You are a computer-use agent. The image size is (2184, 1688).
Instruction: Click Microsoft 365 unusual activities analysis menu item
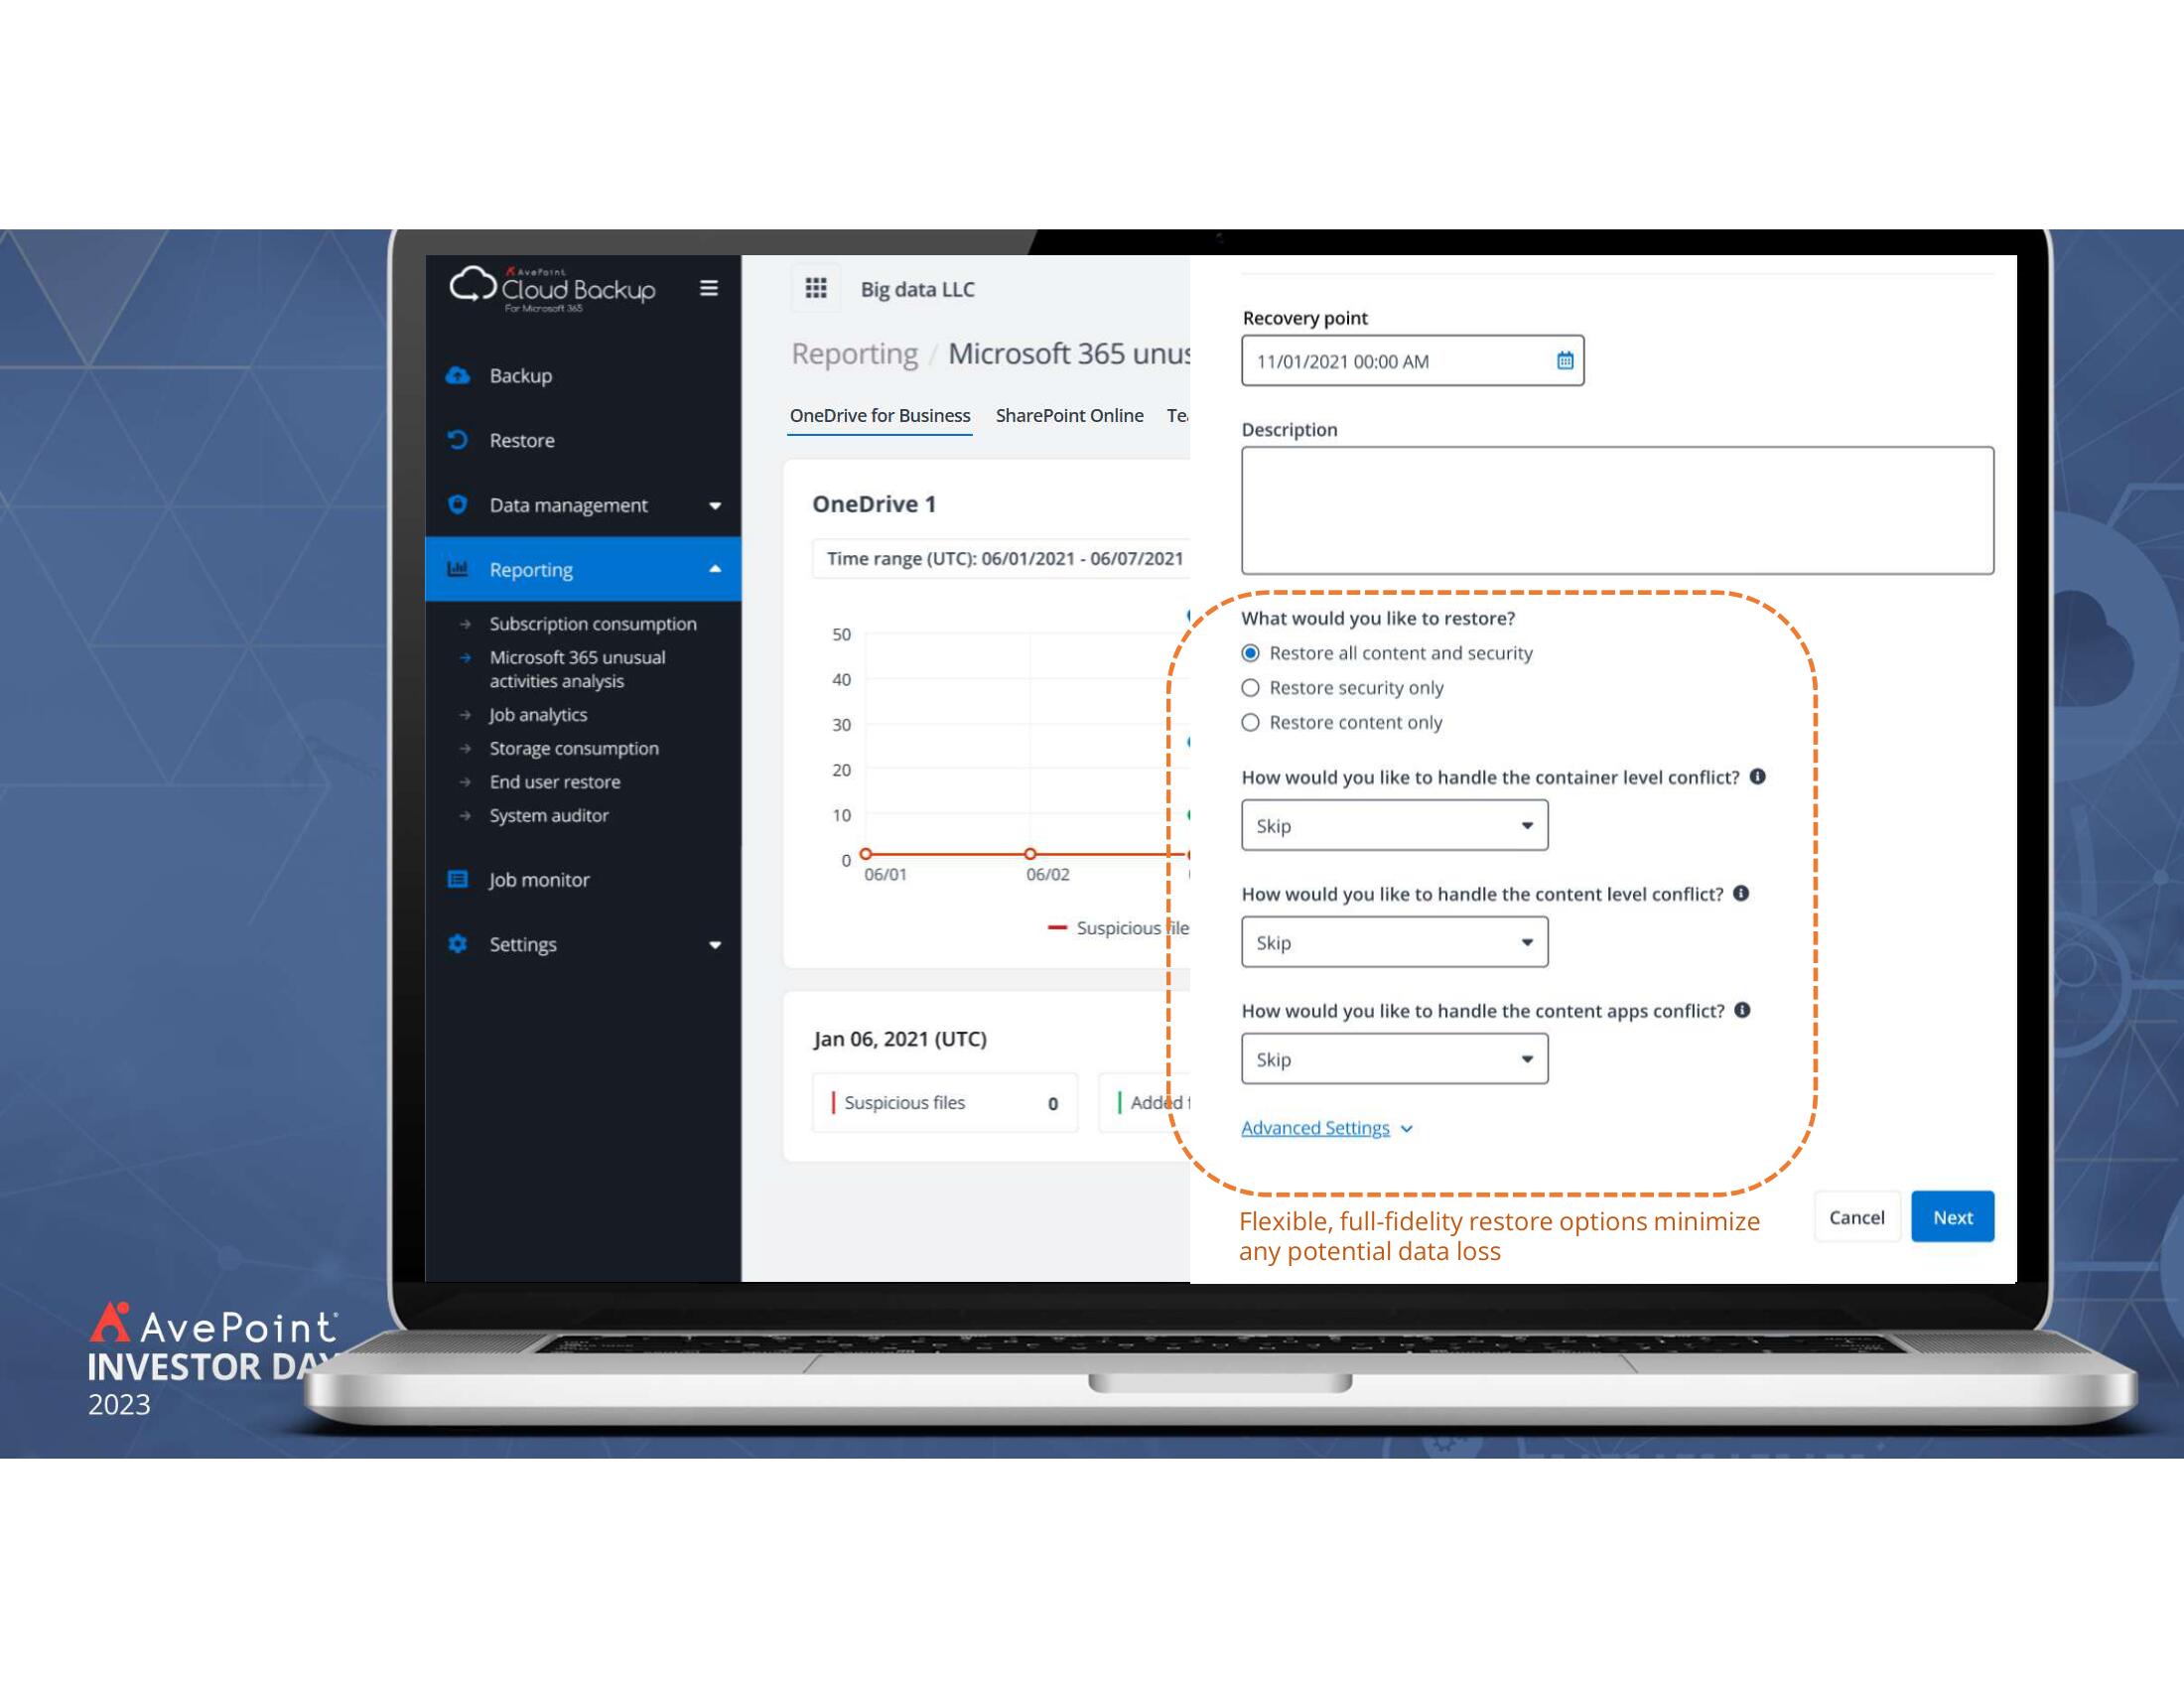click(x=576, y=668)
